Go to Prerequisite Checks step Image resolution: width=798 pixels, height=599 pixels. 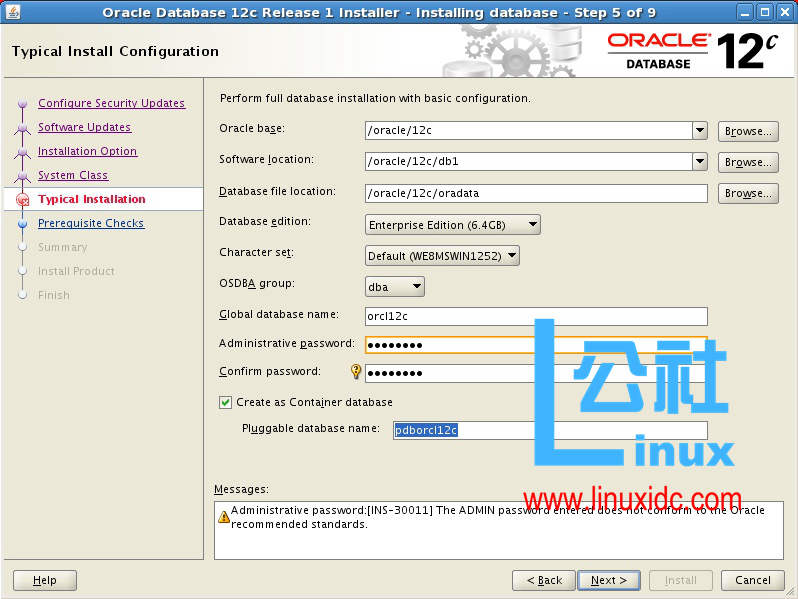tap(91, 223)
